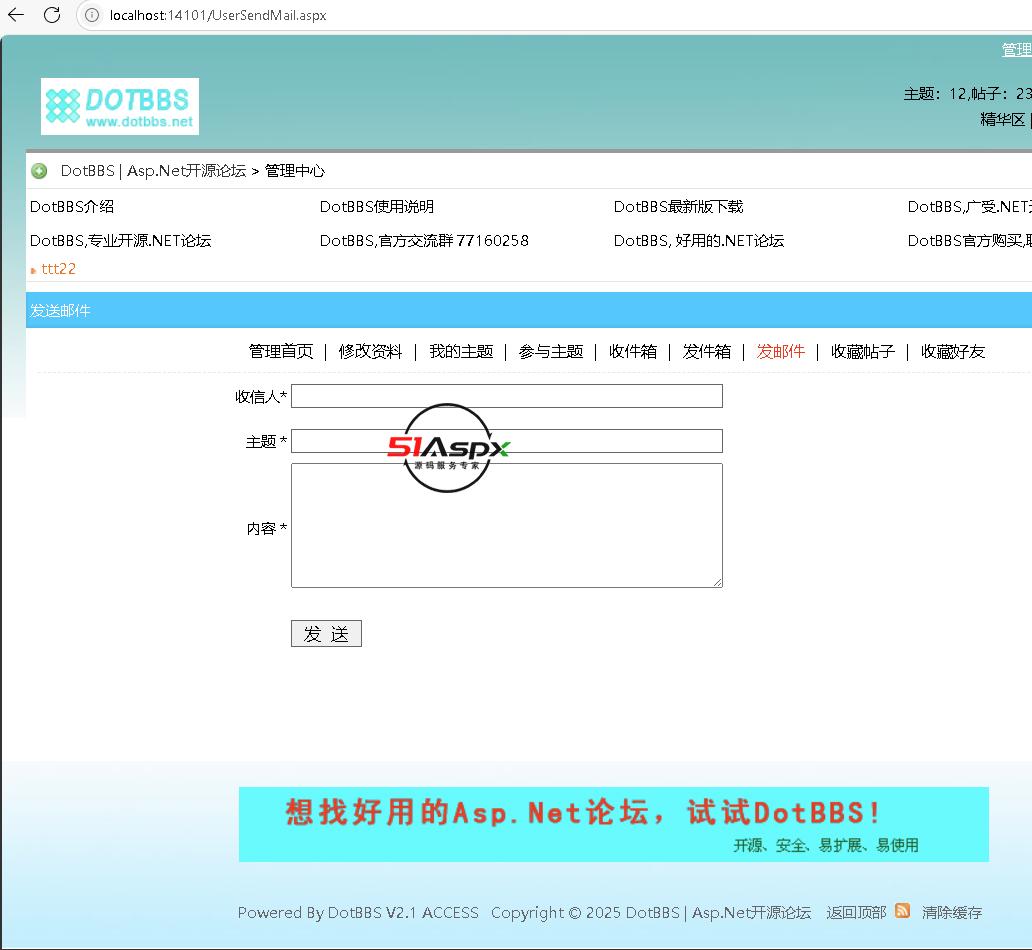Image resolution: width=1032 pixels, height=950 pixels.
Task: Open 发件箱 outbox tab
Action: coord(706,352)
